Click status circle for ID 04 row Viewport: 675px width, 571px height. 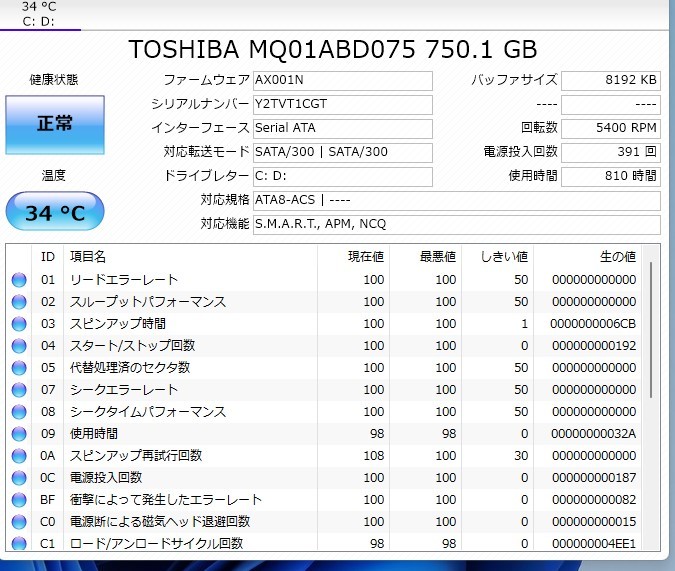19,346
